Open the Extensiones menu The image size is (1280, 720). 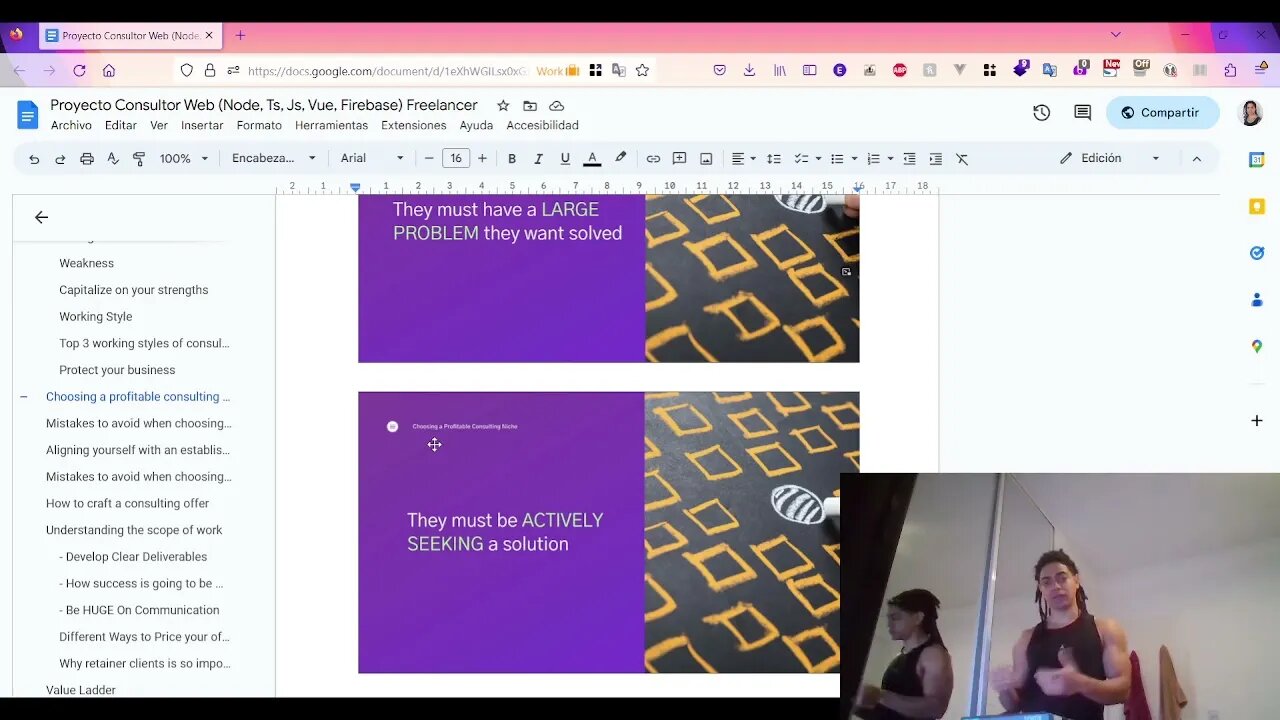[x=414, y=126]
